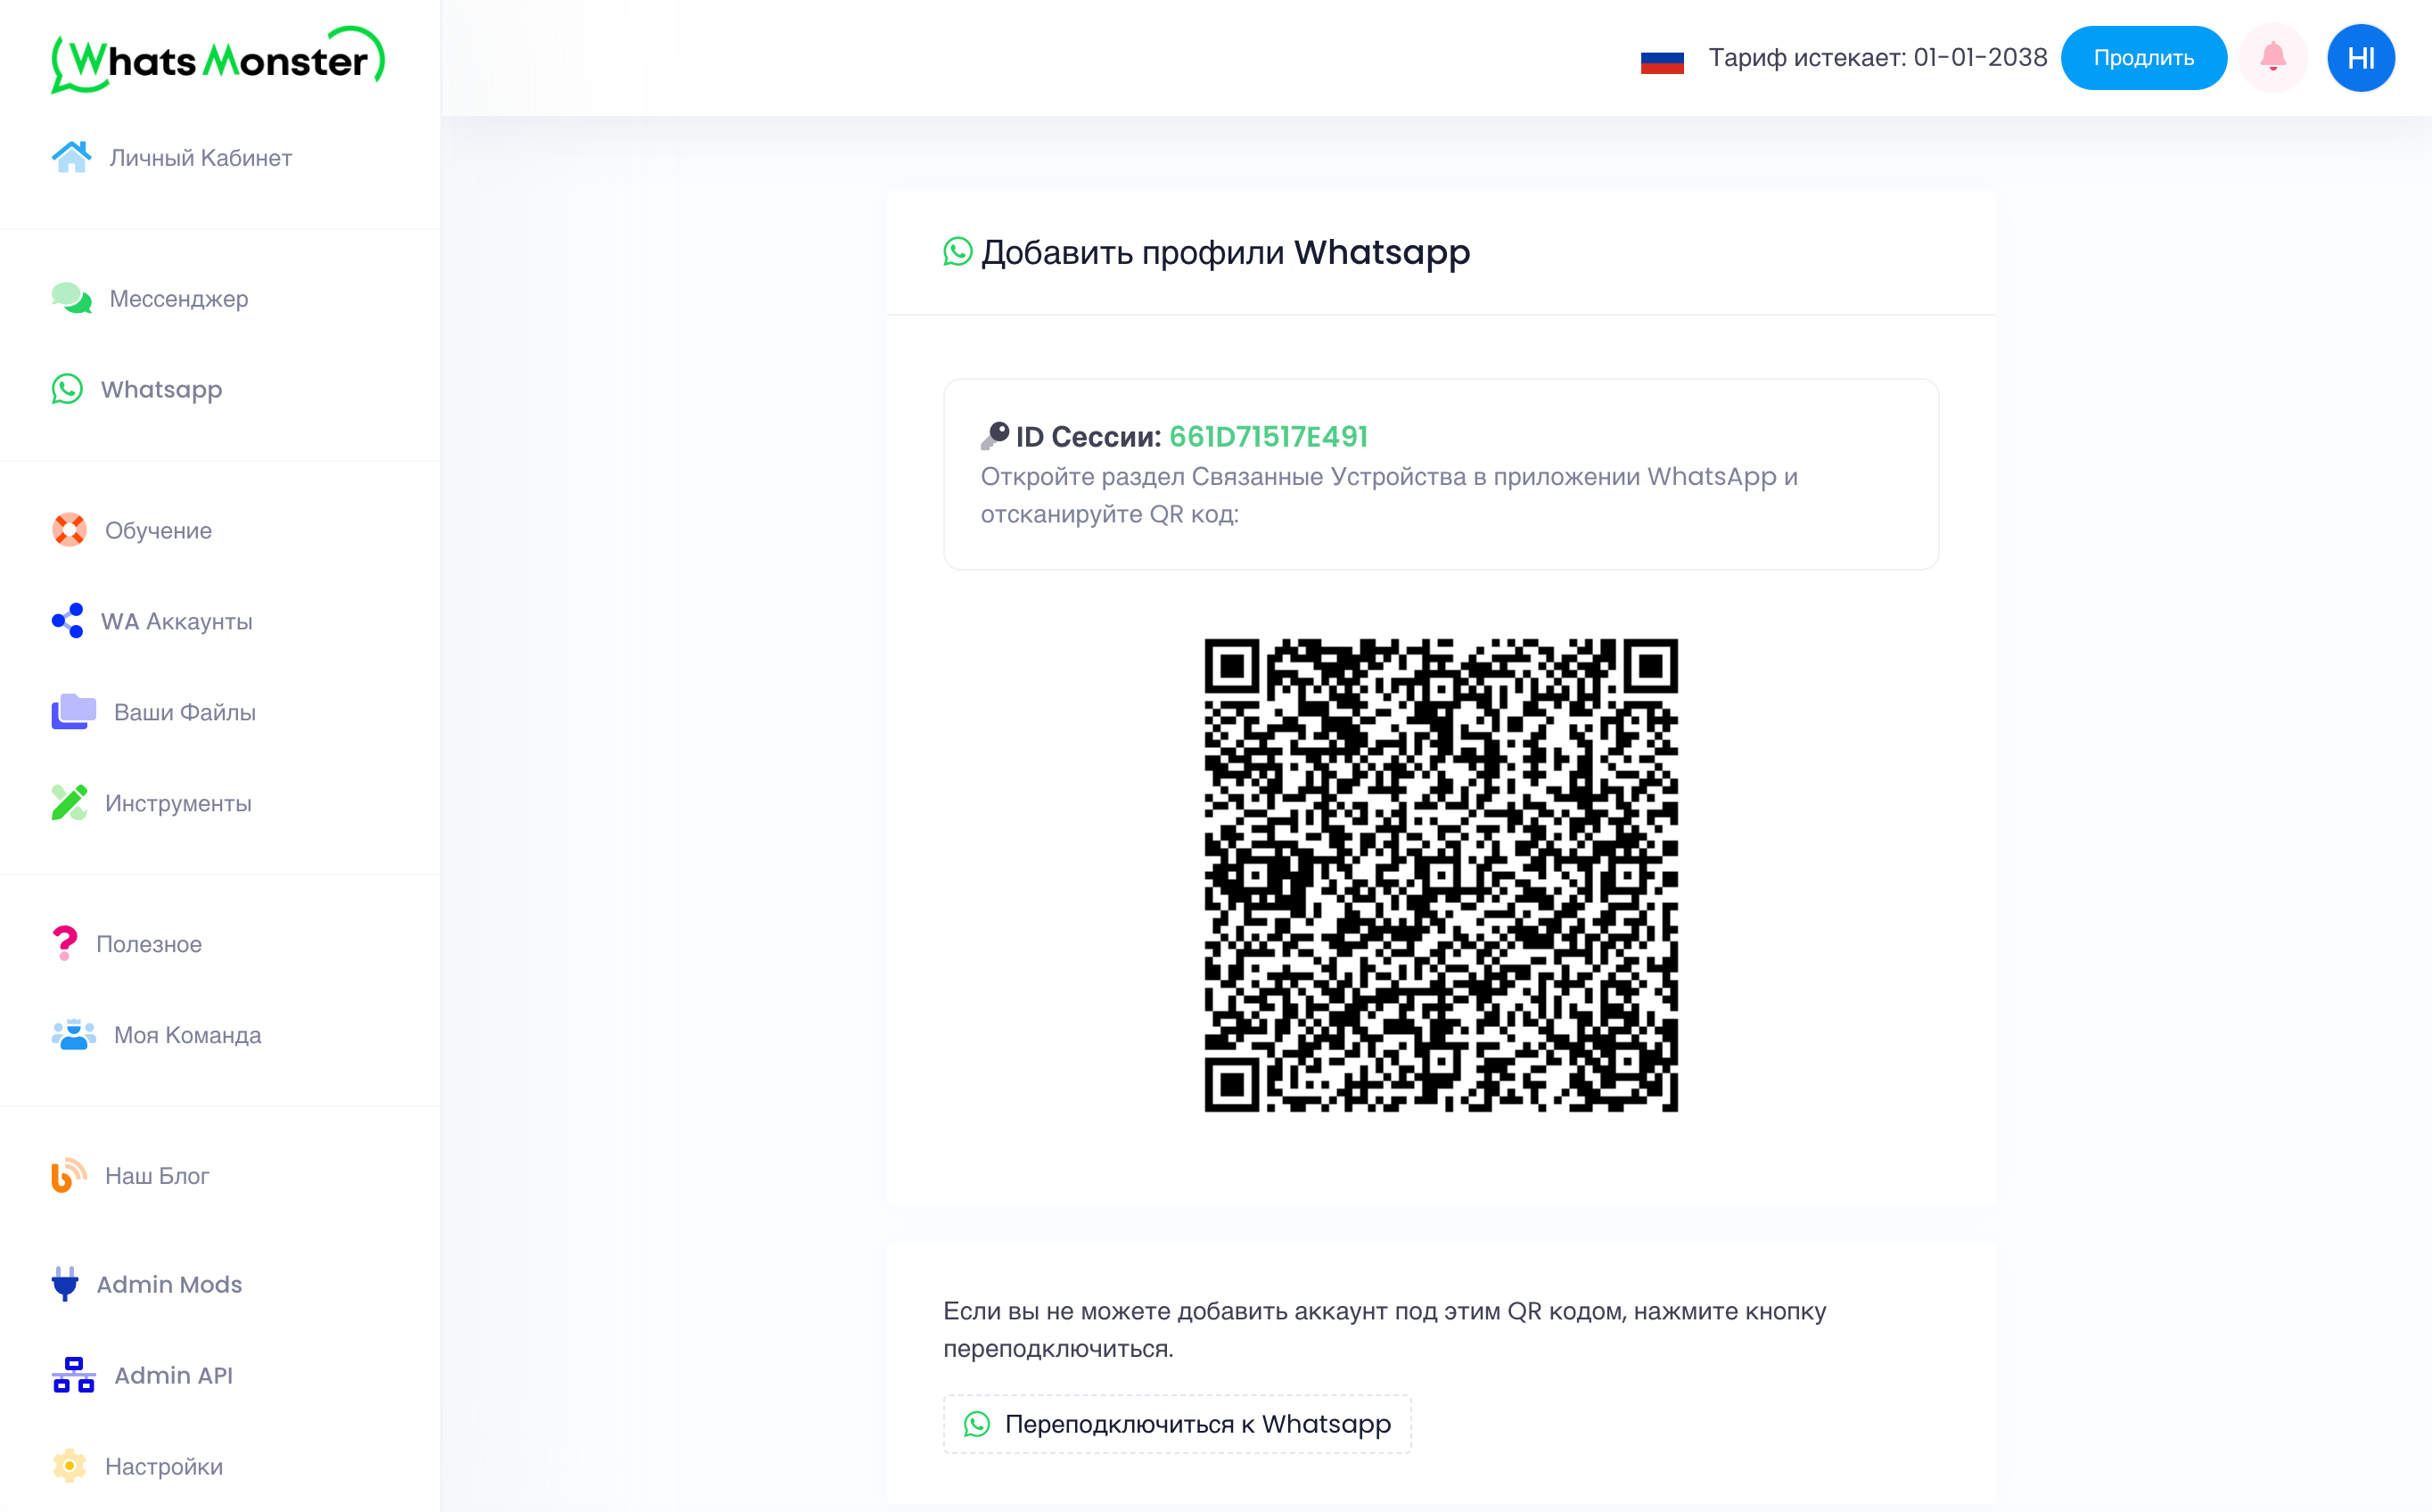2432x1512 pixels.
Task: Click the Admin API network icon
Action: tap(73, 1375)
